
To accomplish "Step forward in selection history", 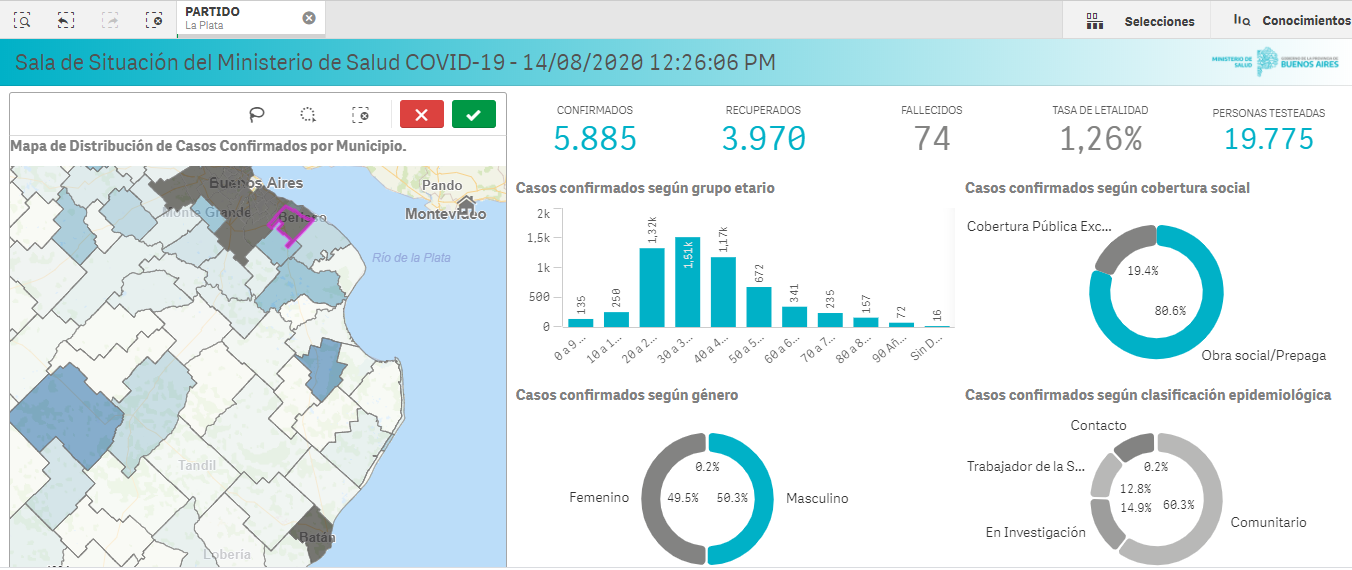I will 110,19.
